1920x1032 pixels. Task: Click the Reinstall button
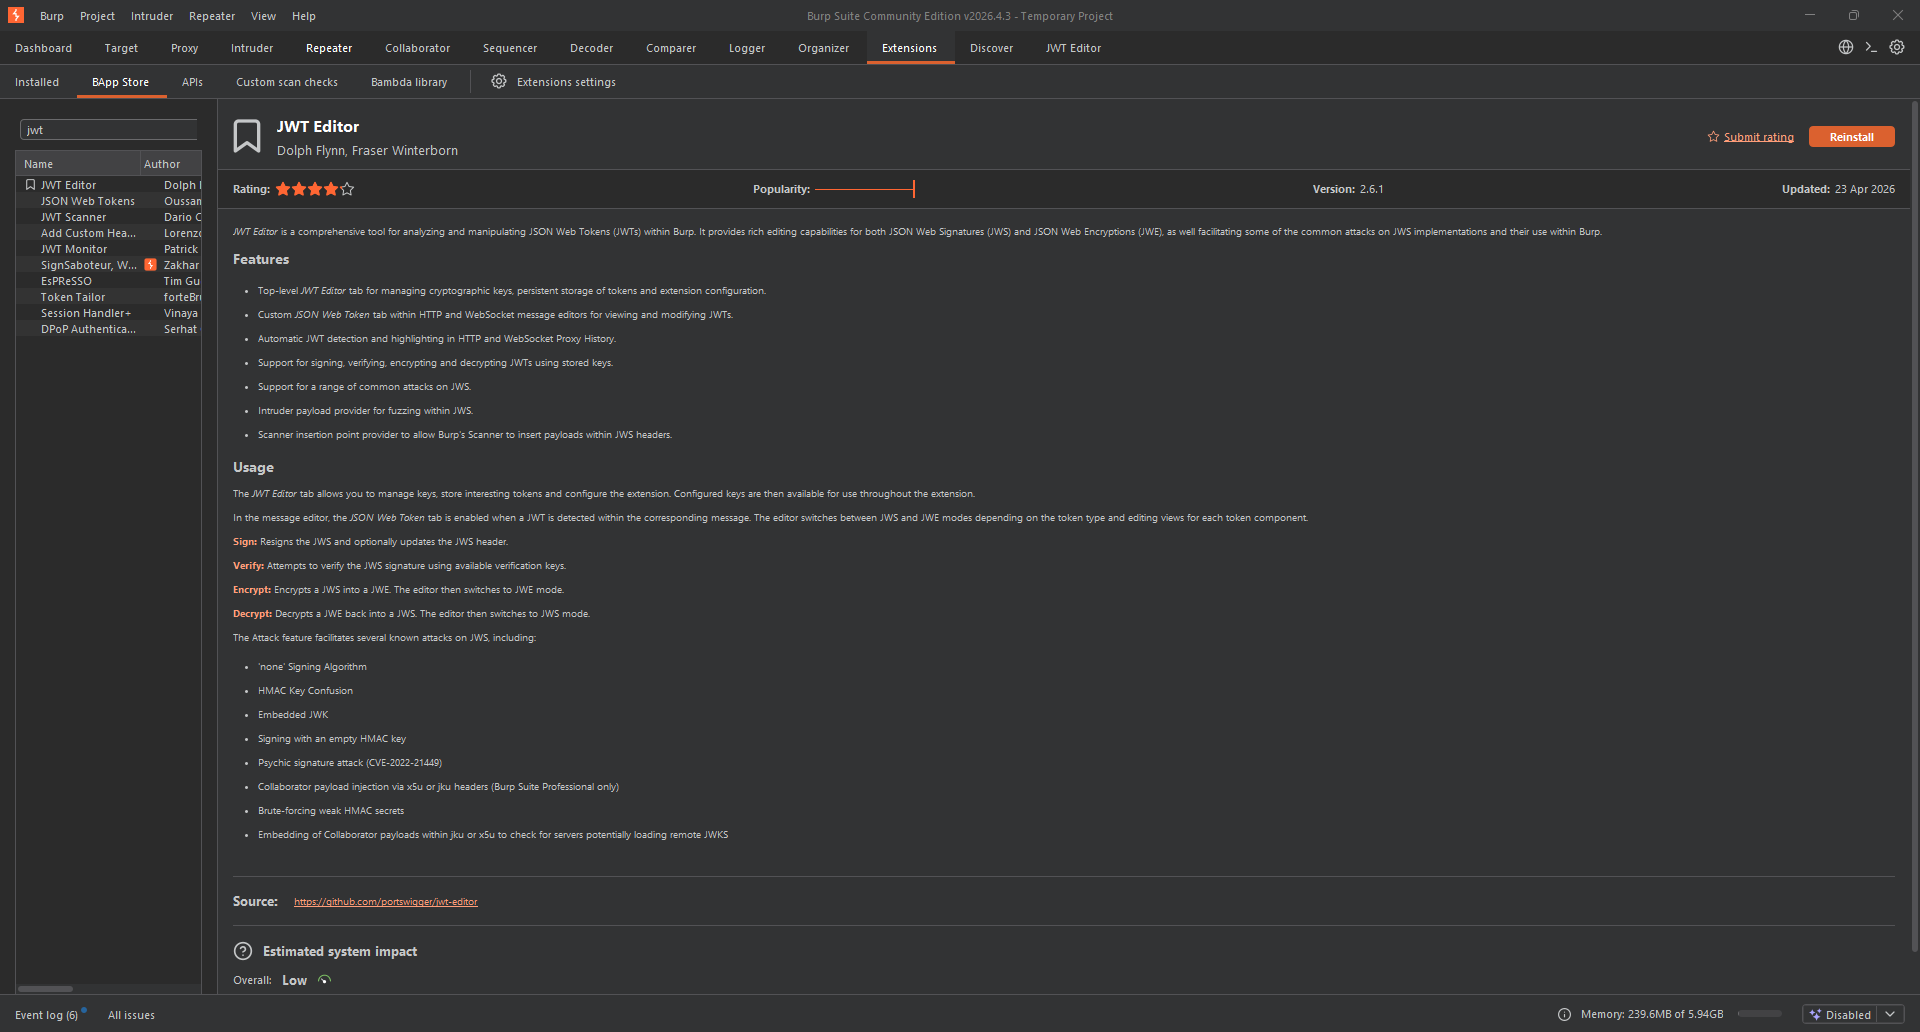pos(1851,137)
